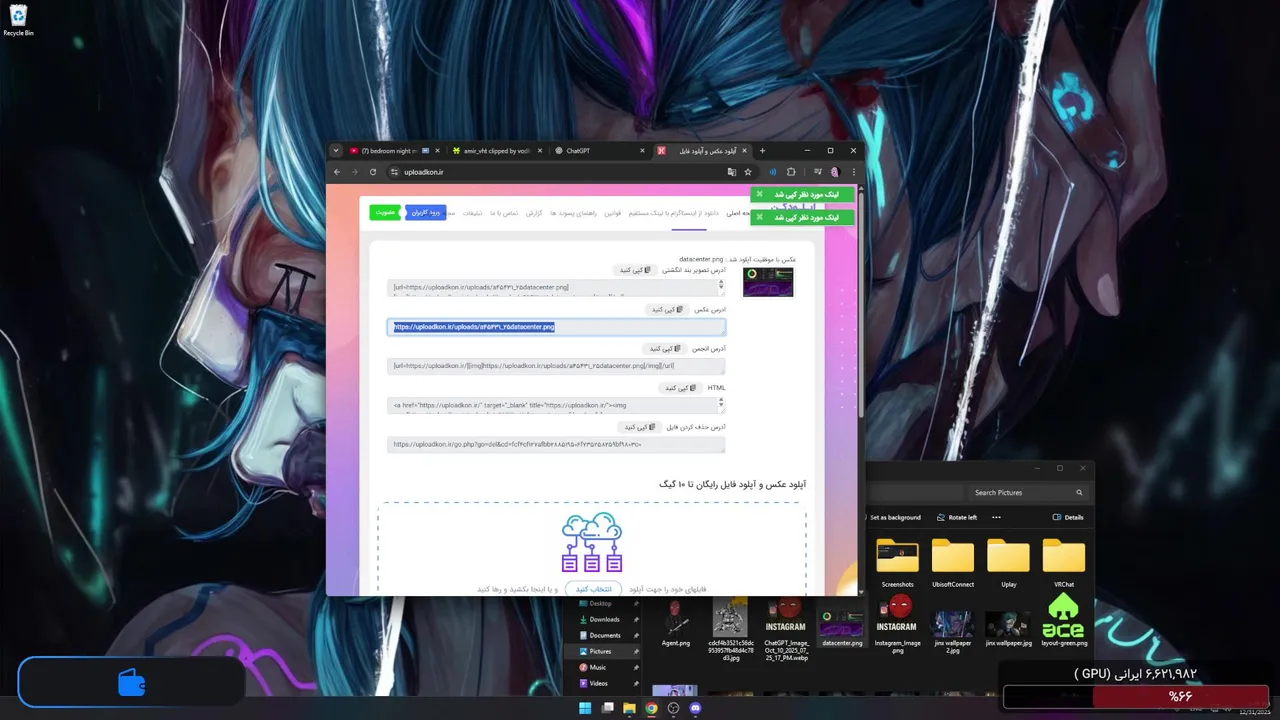Open Documents in Explorer sidebar
This screenshot has height=720, width=1280.
[x=604, y=635]
